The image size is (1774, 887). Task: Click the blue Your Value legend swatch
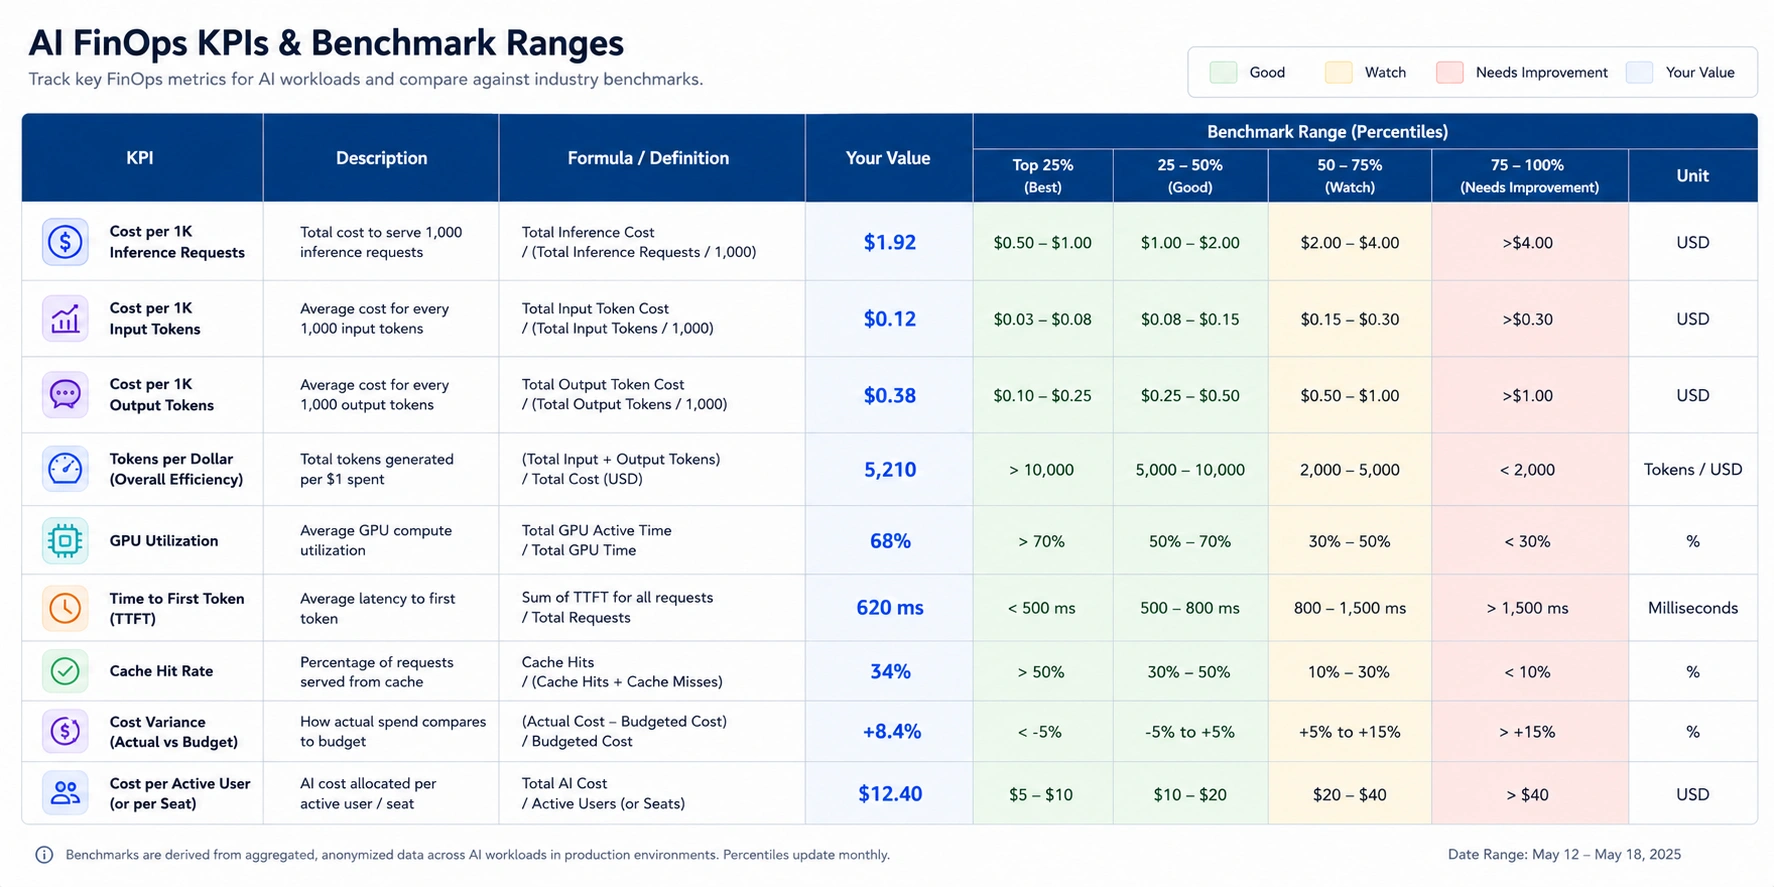pyautogui.click(x=1639, y=72)
